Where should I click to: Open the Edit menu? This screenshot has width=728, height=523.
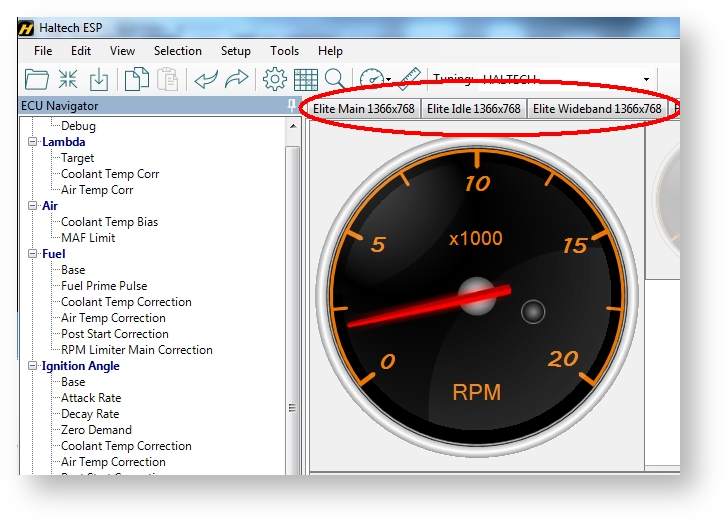81,51
